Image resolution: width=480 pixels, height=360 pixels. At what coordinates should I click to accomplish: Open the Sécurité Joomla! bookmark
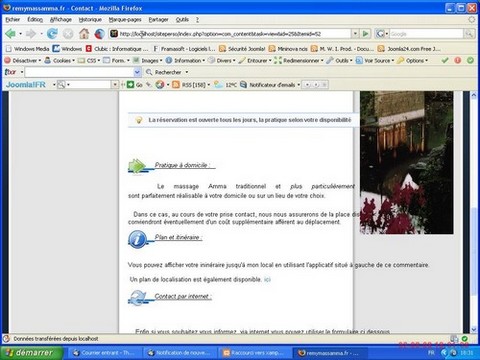tap(242, 49)
